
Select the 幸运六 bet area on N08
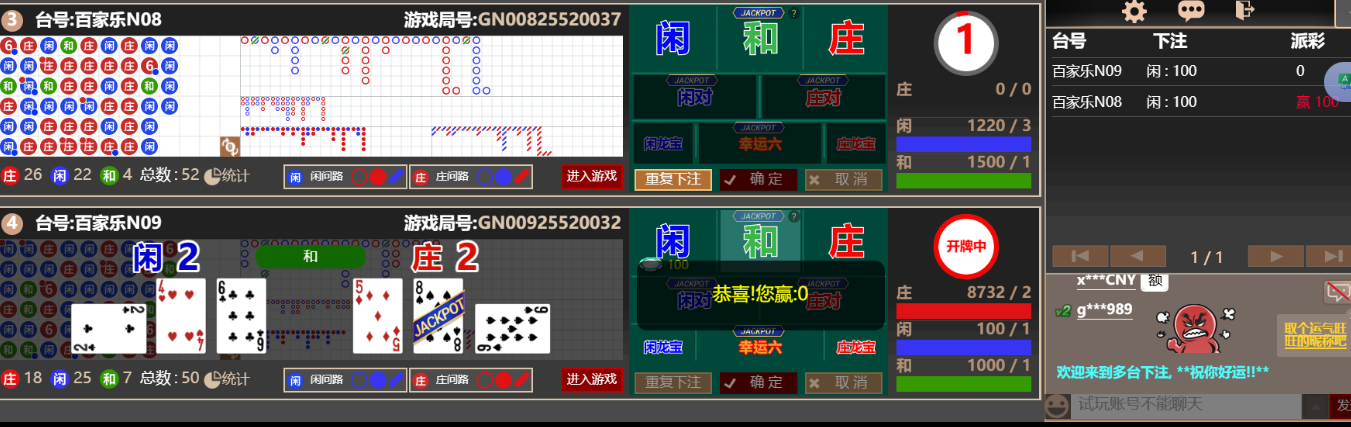[x=759, y=144]
